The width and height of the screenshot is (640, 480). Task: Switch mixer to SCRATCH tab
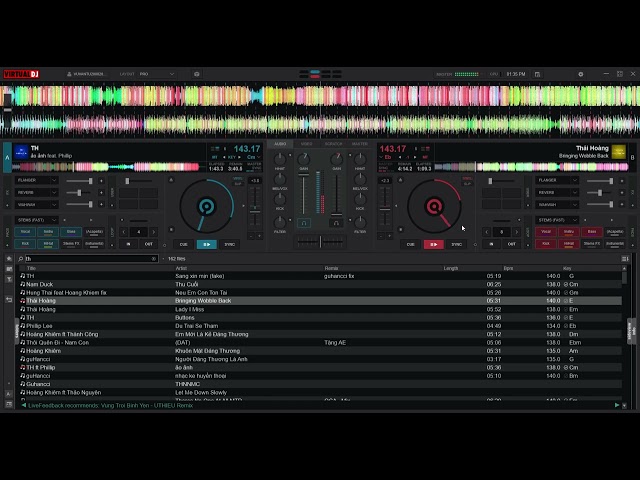[x=333, y=144]
